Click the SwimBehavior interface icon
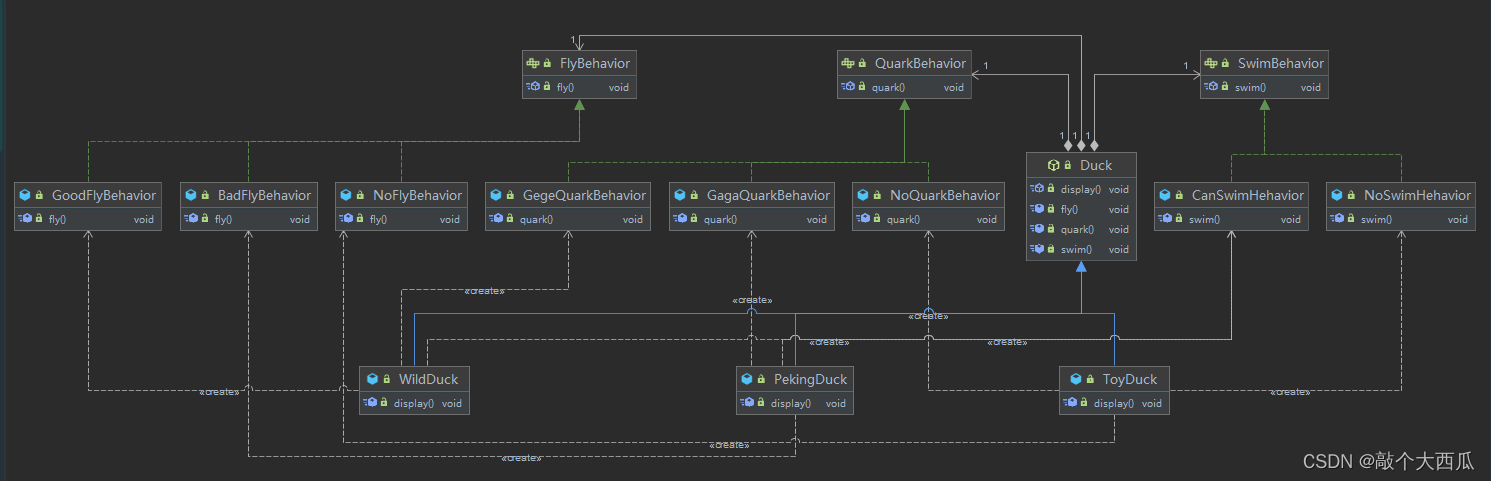 pyautogui.click(x=1211, y=63)
